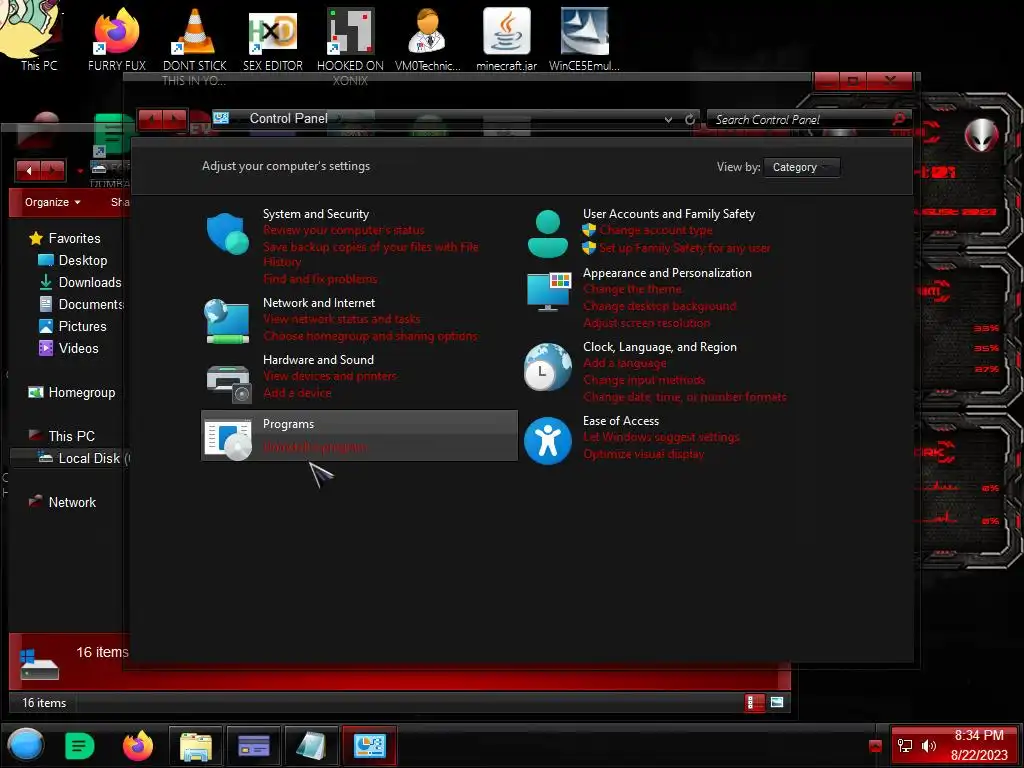
Task: Click Find and fix problems link
Action: tap(320, 280)
